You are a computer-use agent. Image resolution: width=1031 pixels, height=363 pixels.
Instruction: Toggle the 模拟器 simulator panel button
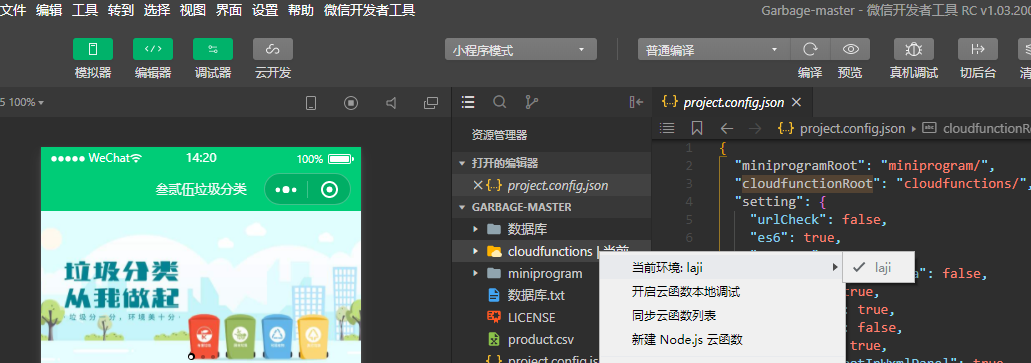pos(93,49)
